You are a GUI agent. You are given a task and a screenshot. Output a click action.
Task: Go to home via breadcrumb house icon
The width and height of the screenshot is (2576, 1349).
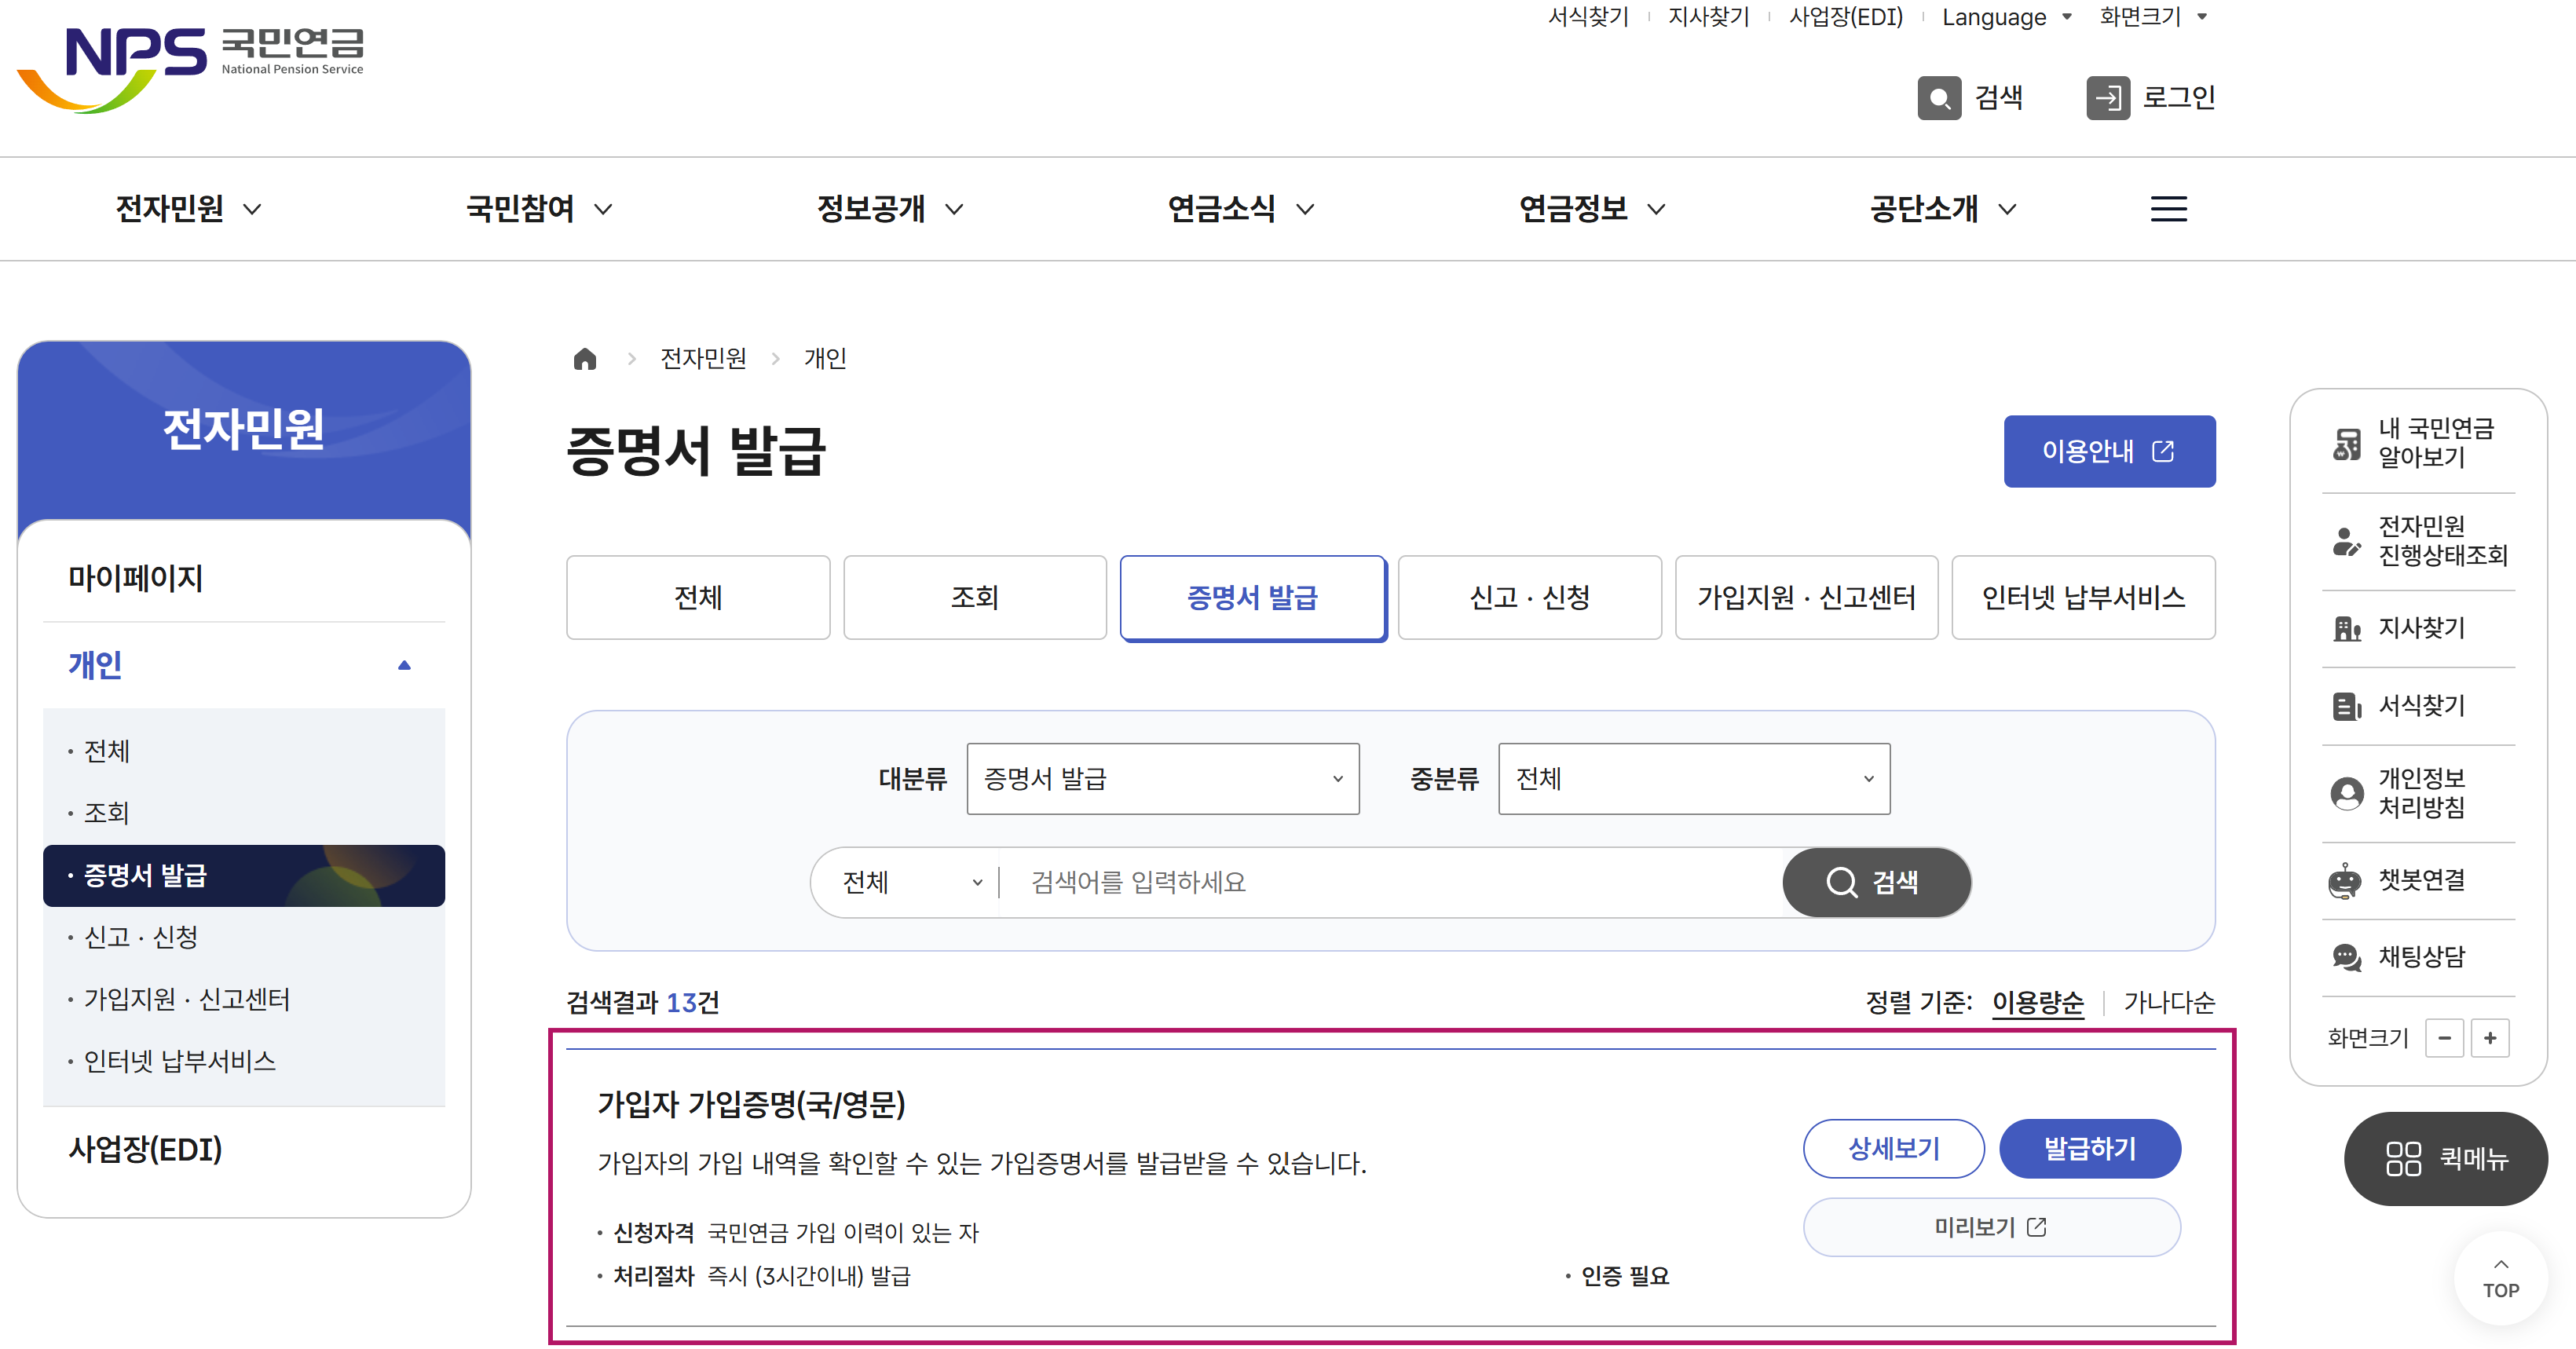(585, 358)
